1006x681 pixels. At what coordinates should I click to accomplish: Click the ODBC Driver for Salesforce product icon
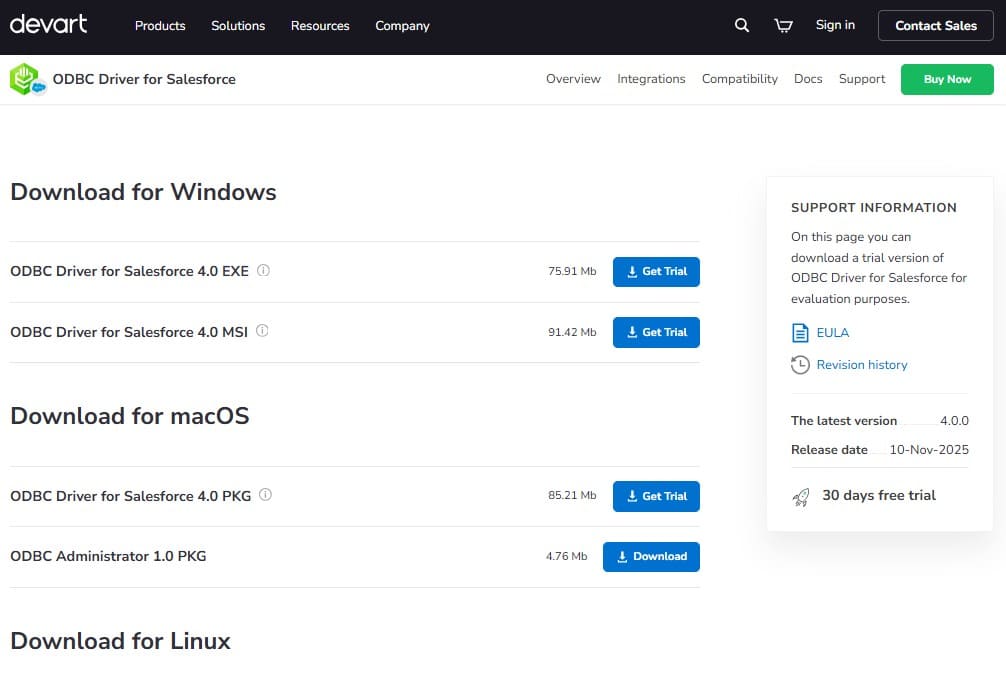[x=27, y=78]
